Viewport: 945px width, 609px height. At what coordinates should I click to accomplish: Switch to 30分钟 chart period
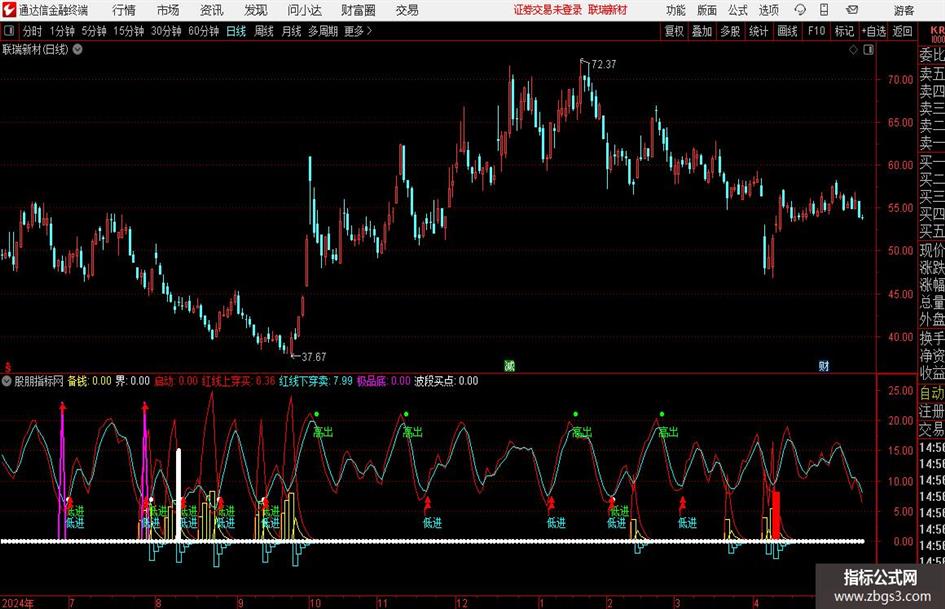(166, 31)
